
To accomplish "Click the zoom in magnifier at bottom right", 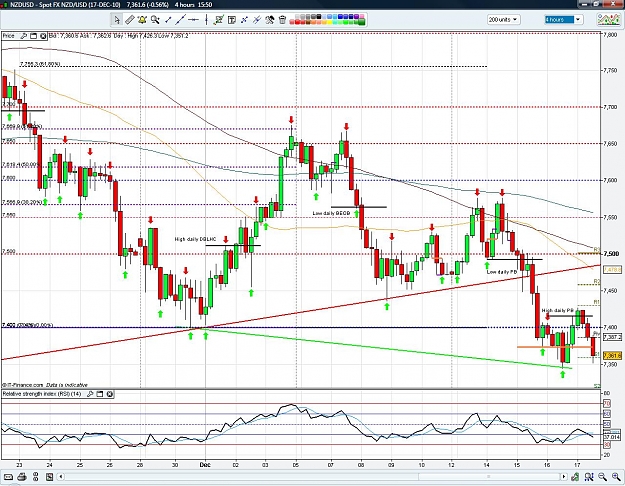I will (616, 476).
